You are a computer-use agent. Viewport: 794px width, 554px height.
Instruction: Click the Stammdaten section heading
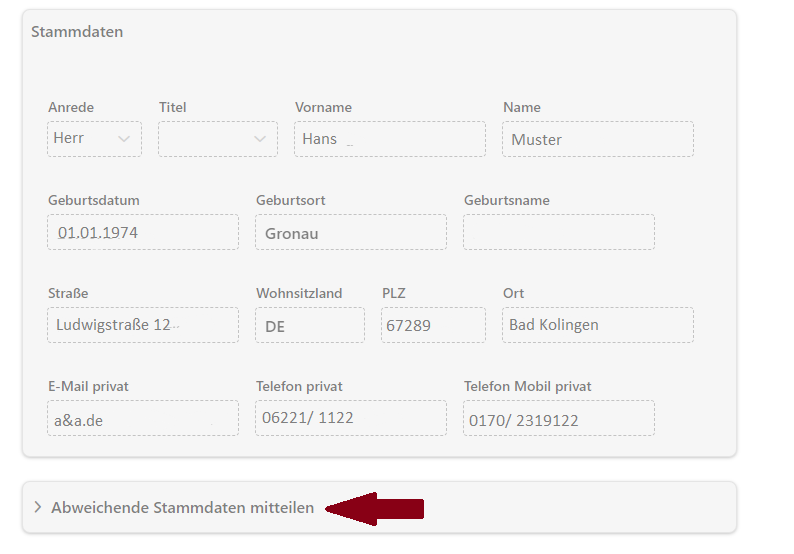tap(77, 32)
